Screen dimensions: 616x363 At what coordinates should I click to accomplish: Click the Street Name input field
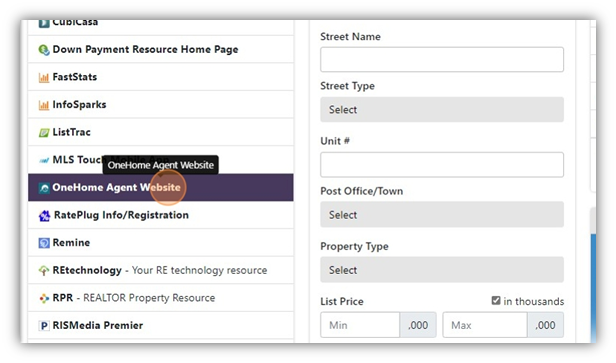[442, 59]
